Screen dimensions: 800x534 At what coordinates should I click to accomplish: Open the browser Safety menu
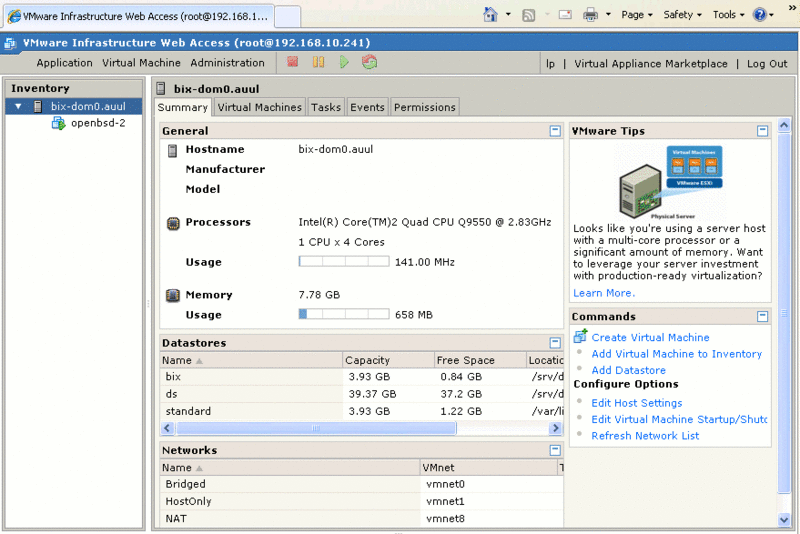tap(682, 15)
